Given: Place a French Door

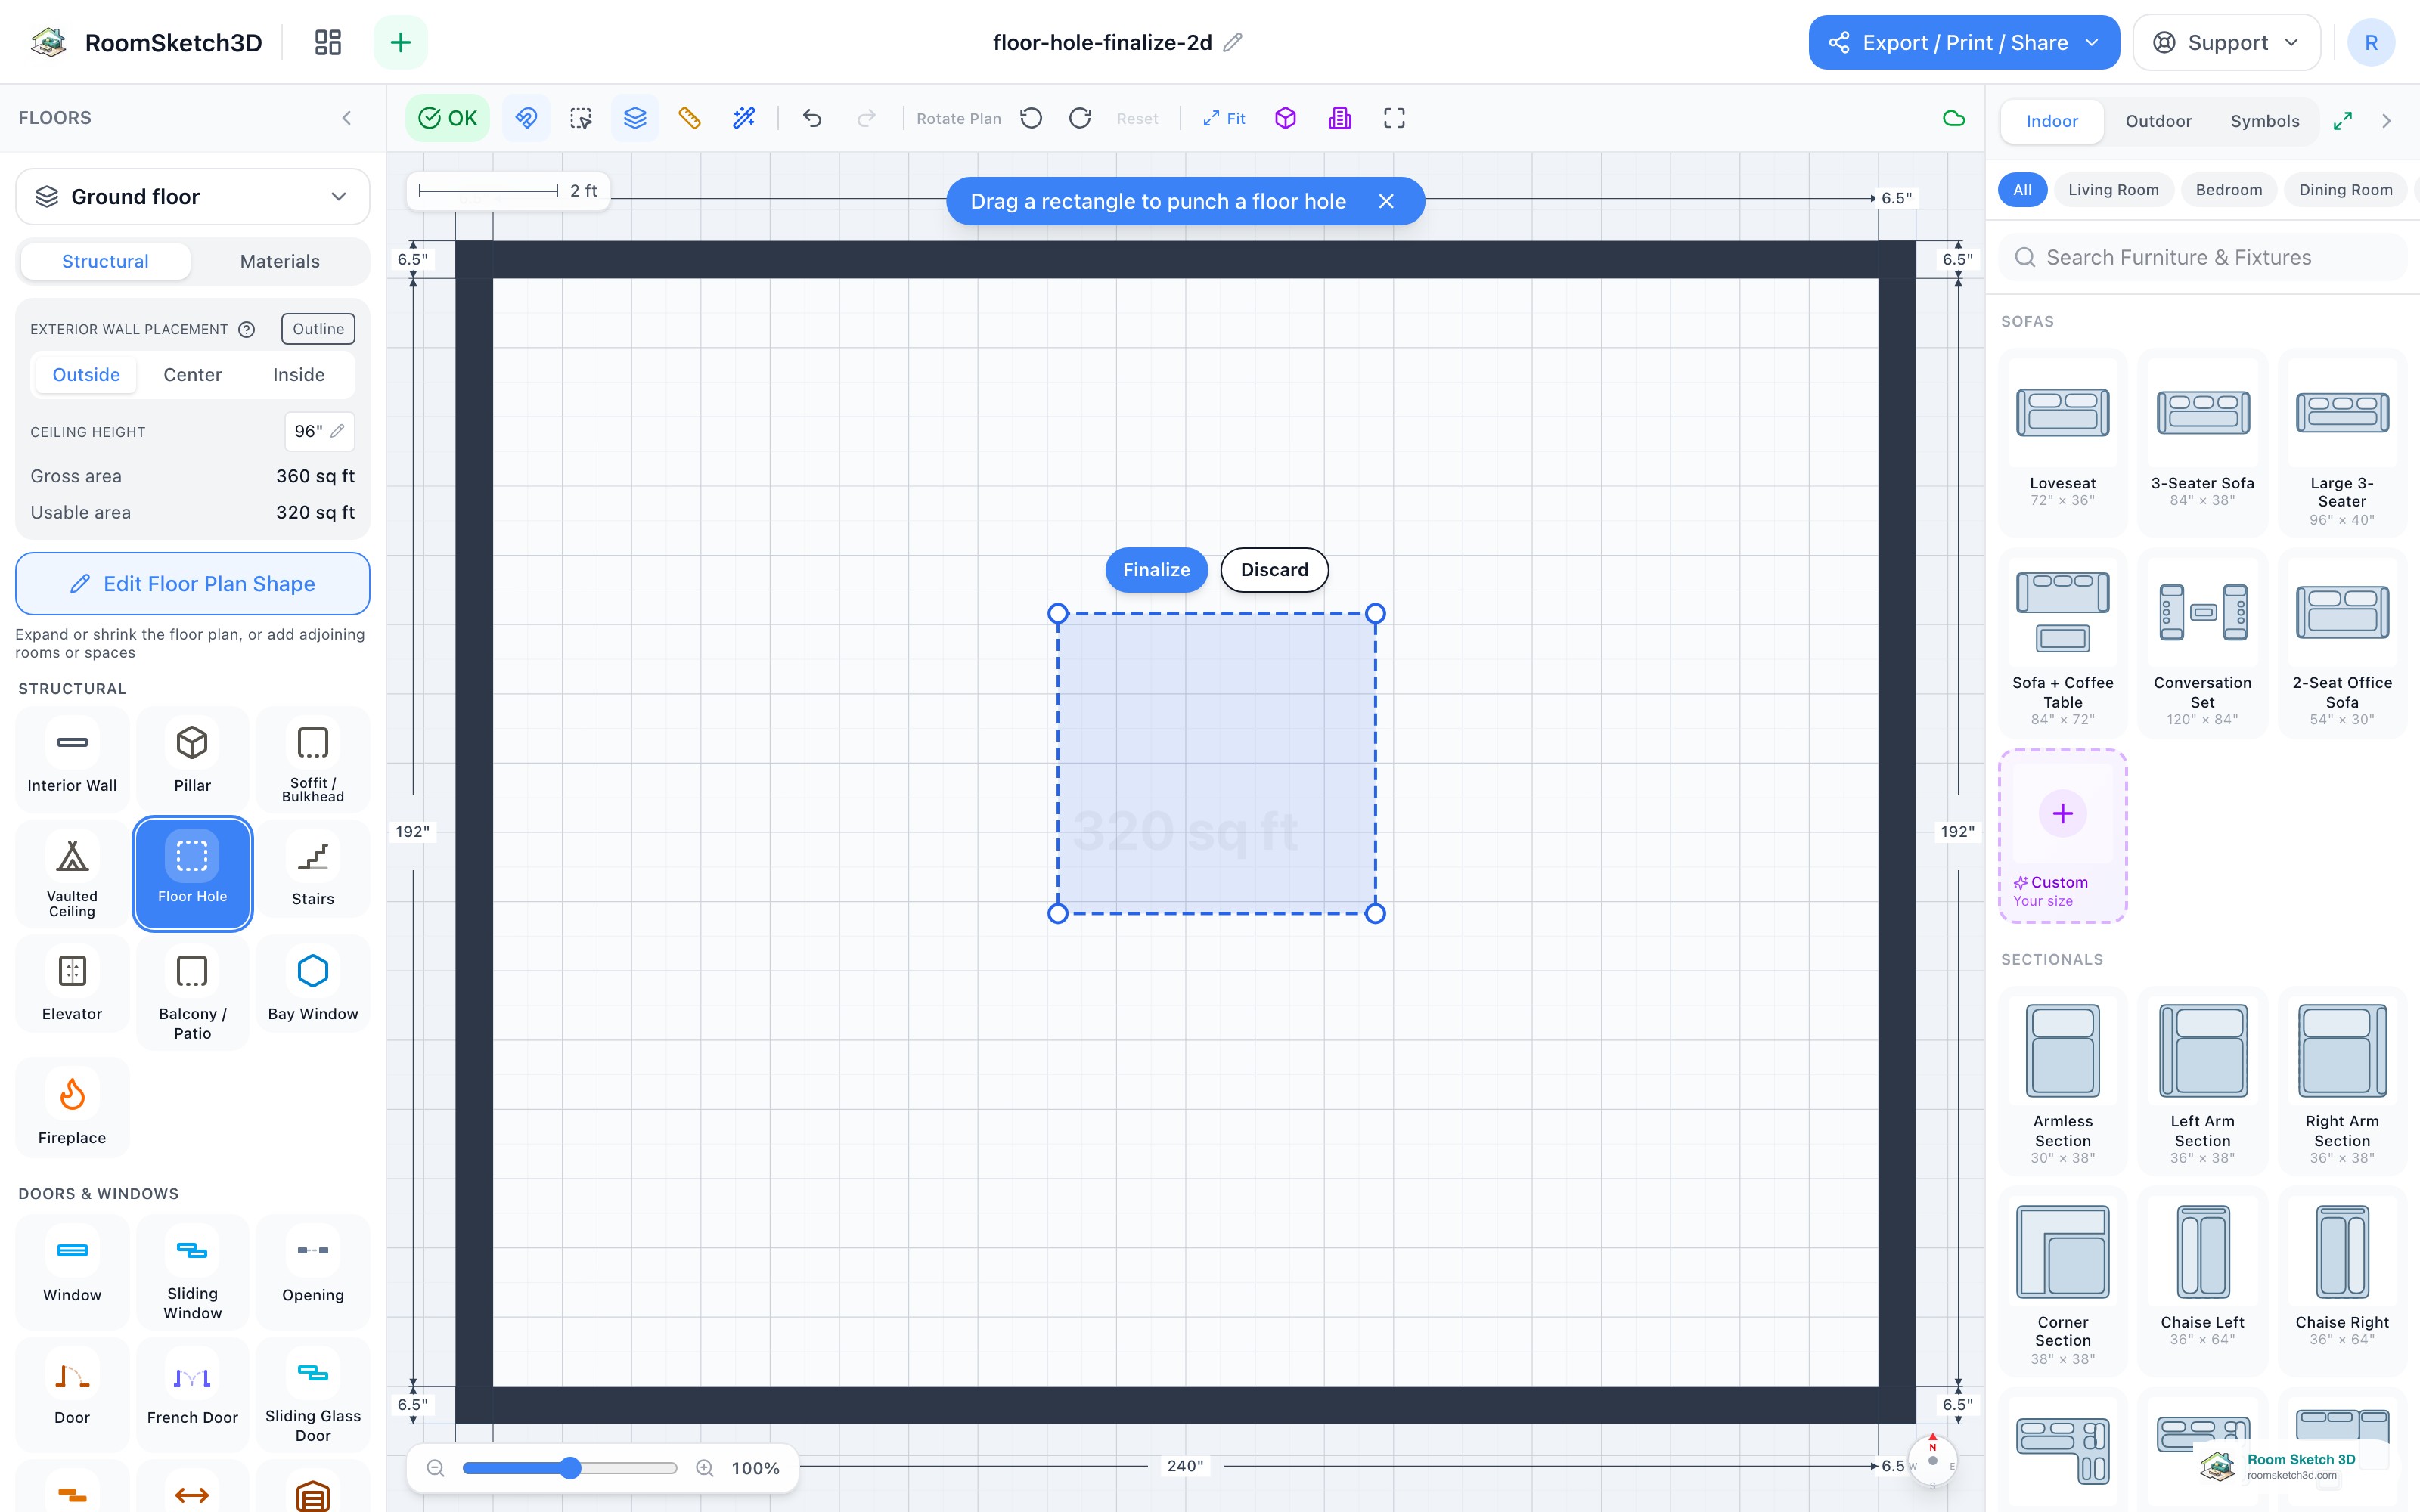Looking at the screenshot, I should click(x=192, y=1395).
